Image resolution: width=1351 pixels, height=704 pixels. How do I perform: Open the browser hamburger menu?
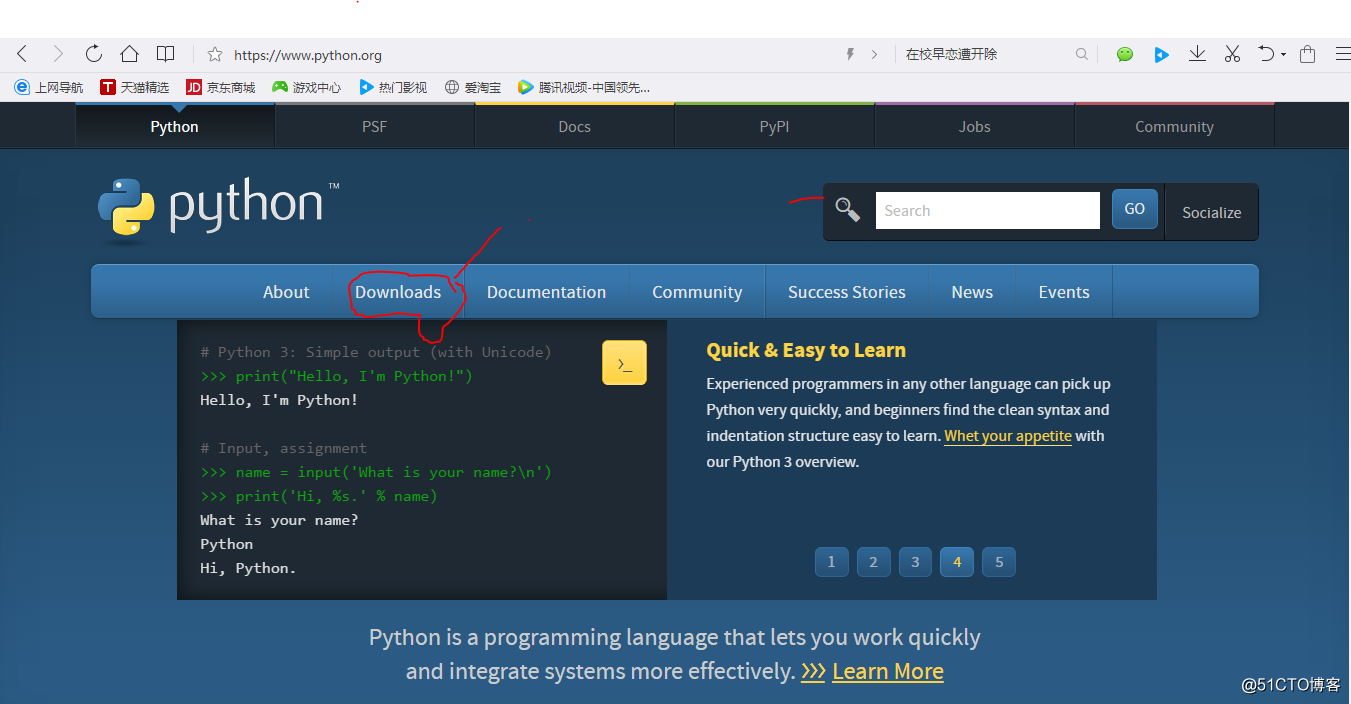coord(1342,54)
